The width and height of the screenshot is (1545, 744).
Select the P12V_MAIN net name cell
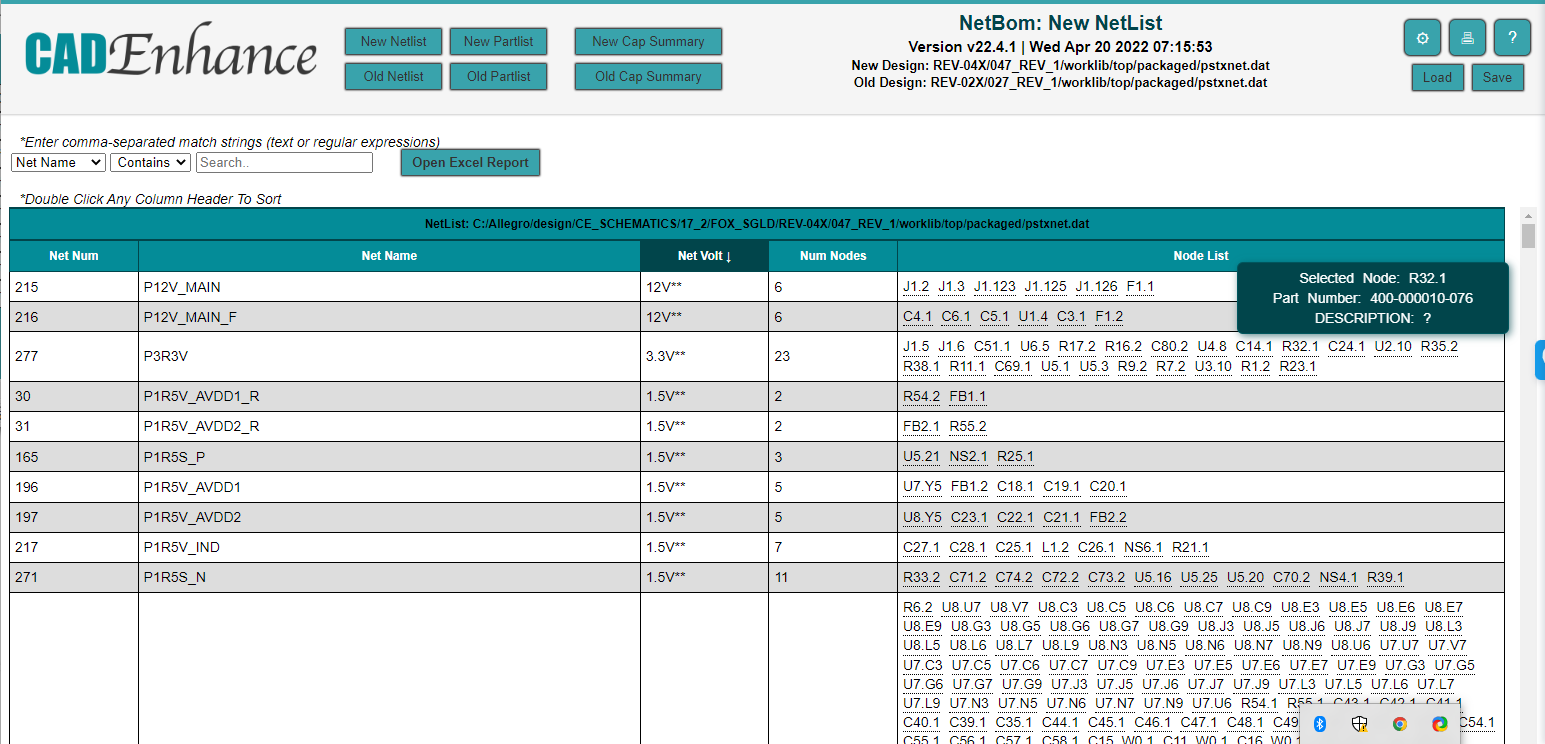click(x=389, y=287)
